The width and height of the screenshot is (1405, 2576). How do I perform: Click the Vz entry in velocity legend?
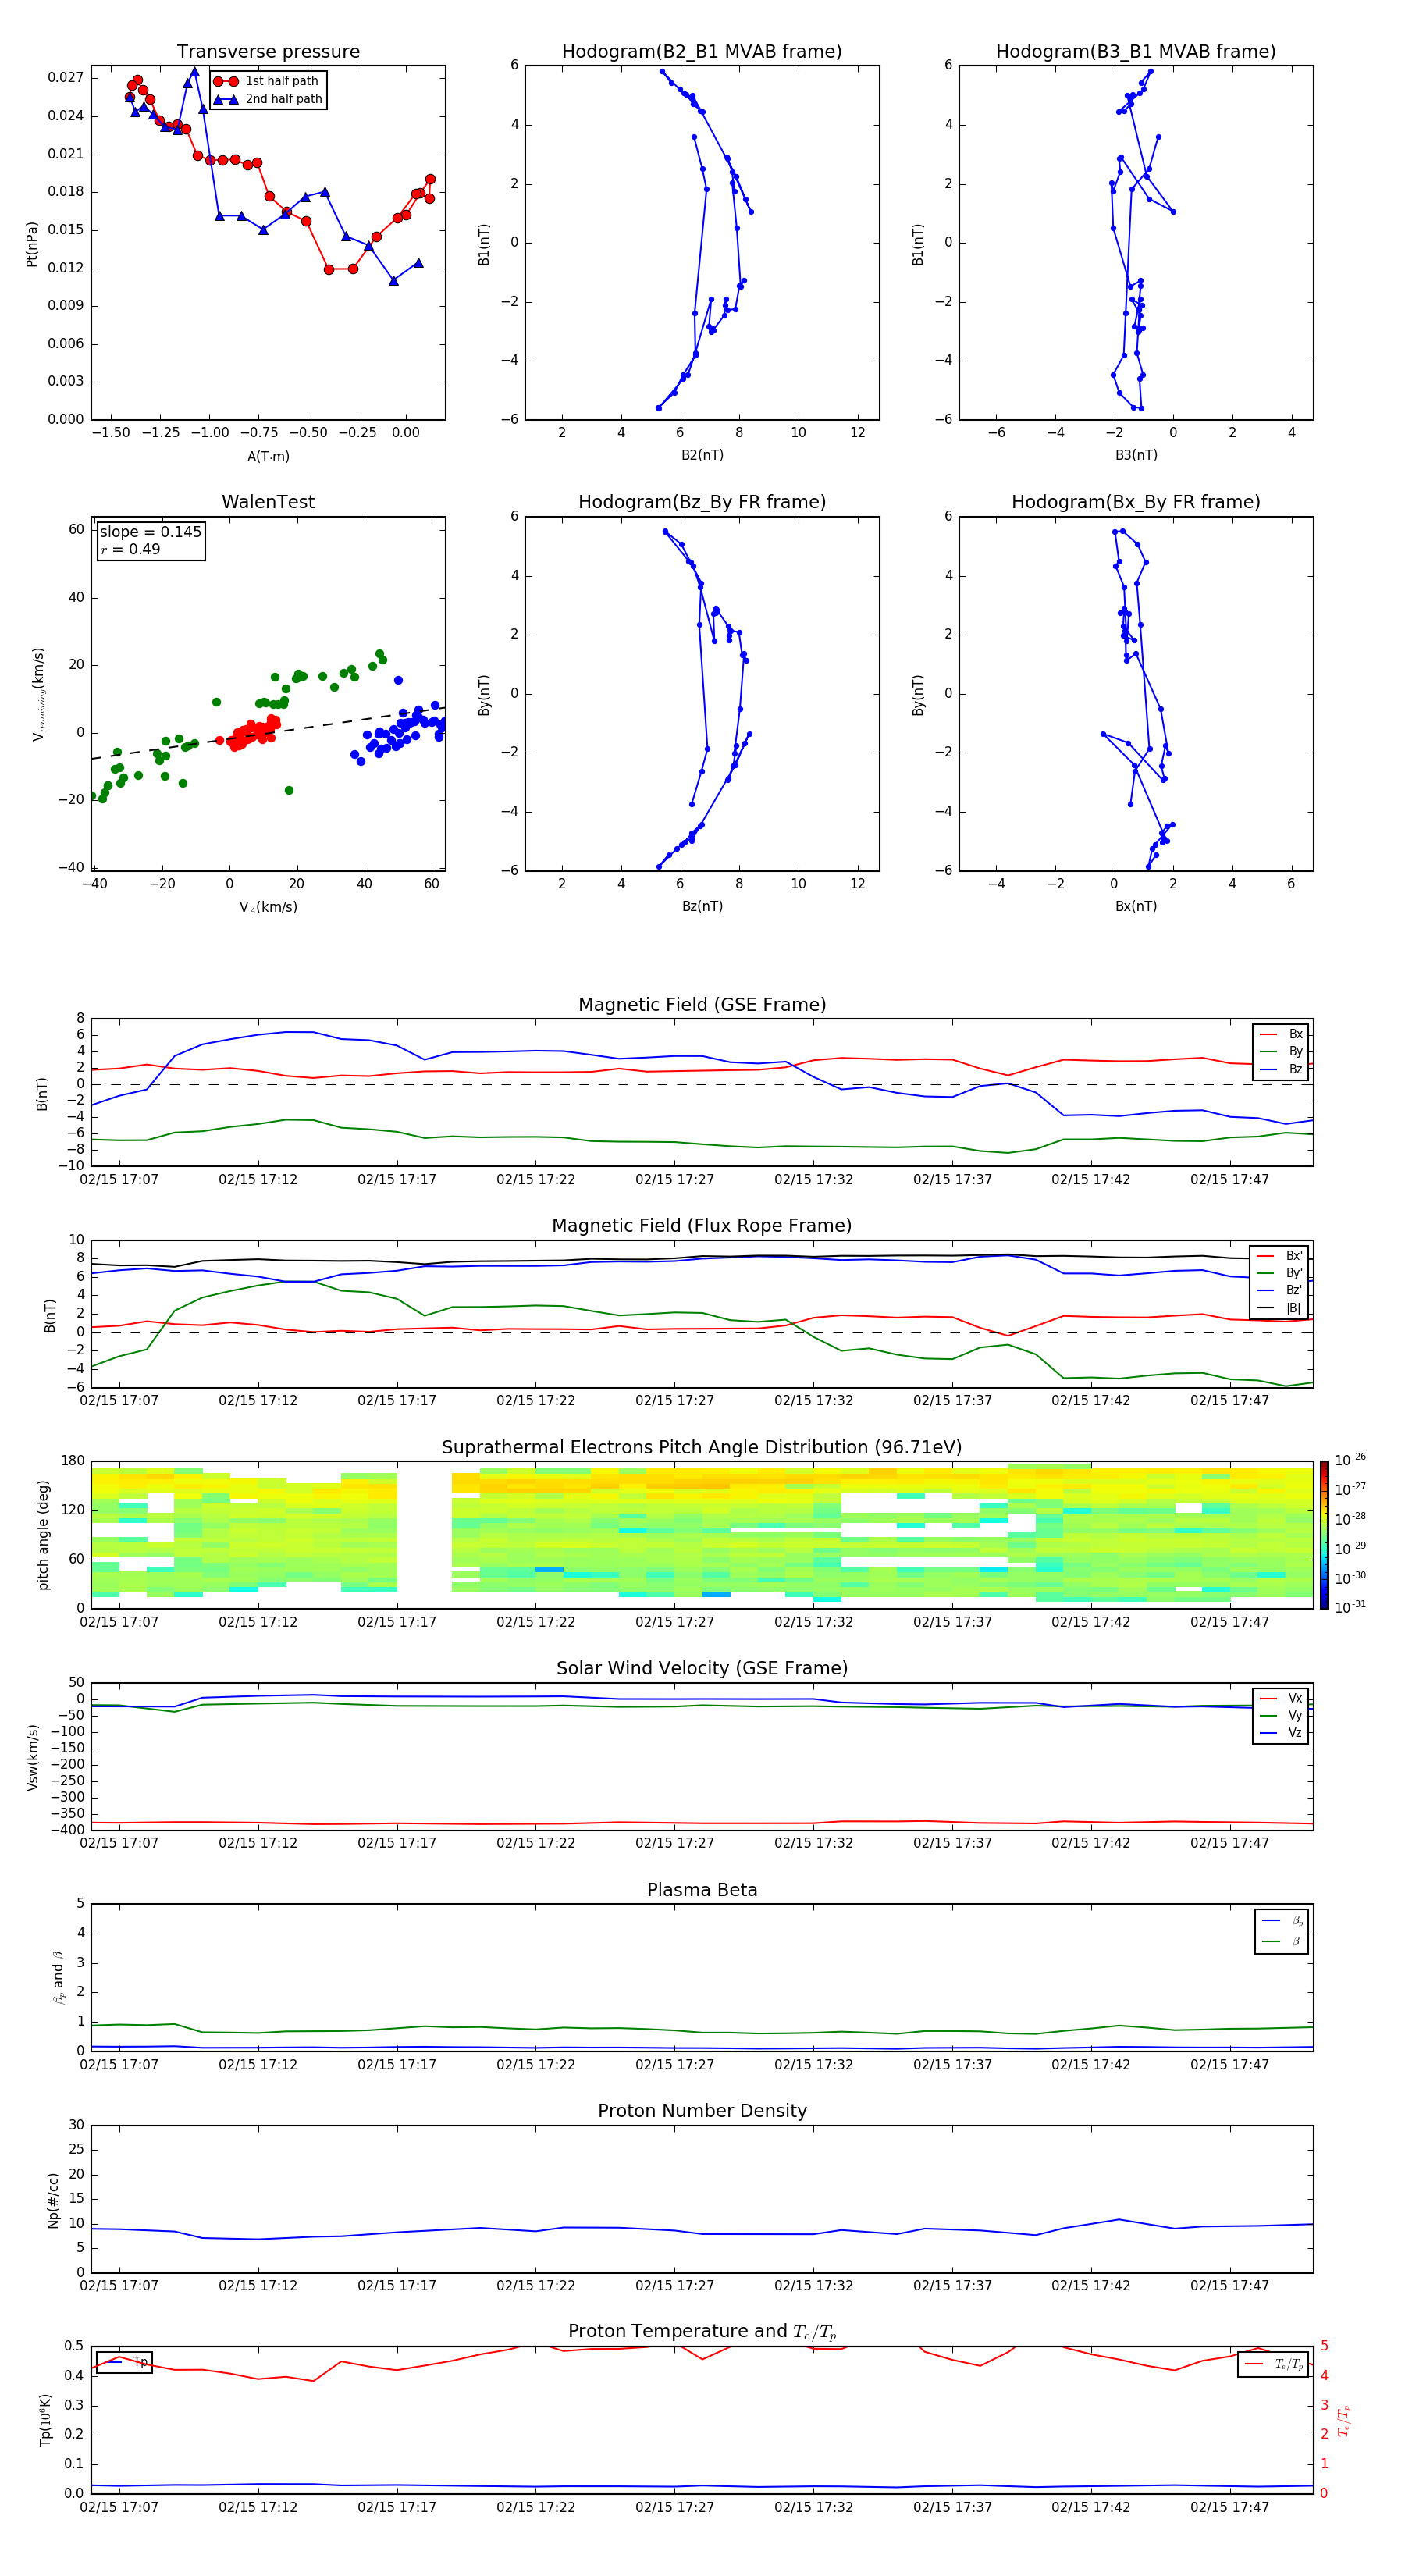pyautogui.click(x=1281, y=1733)
